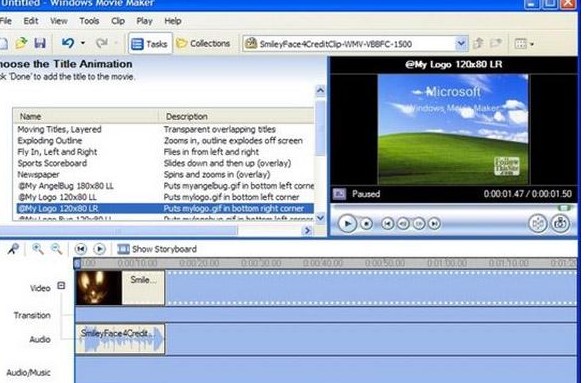586x383 pixels.
Task: Open the View menu
Action: [59, 21]
